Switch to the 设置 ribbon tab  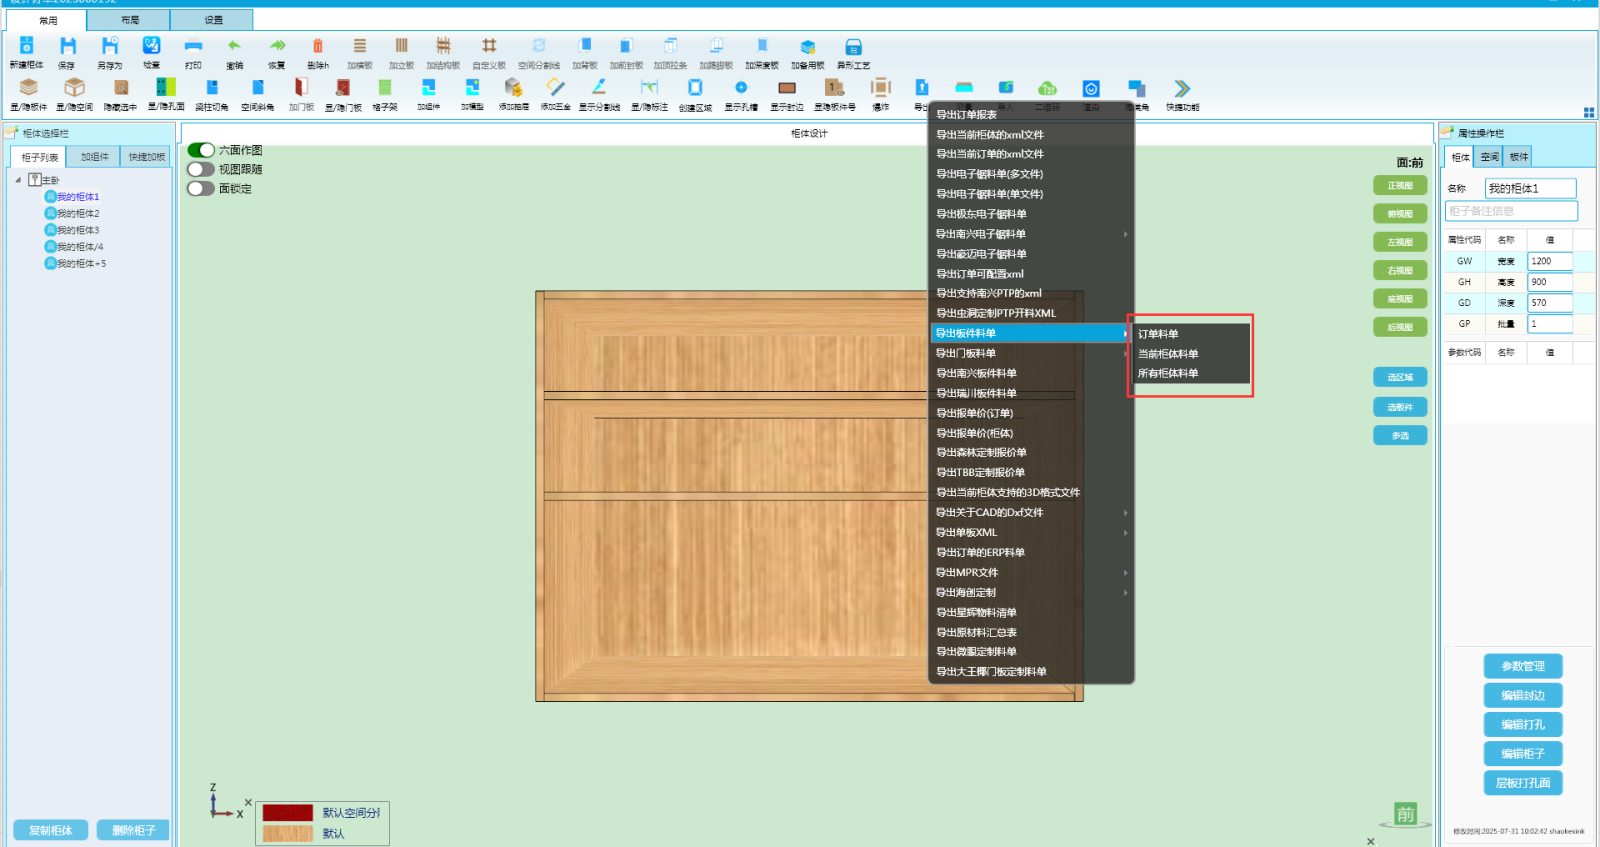(x=213, y=20)
